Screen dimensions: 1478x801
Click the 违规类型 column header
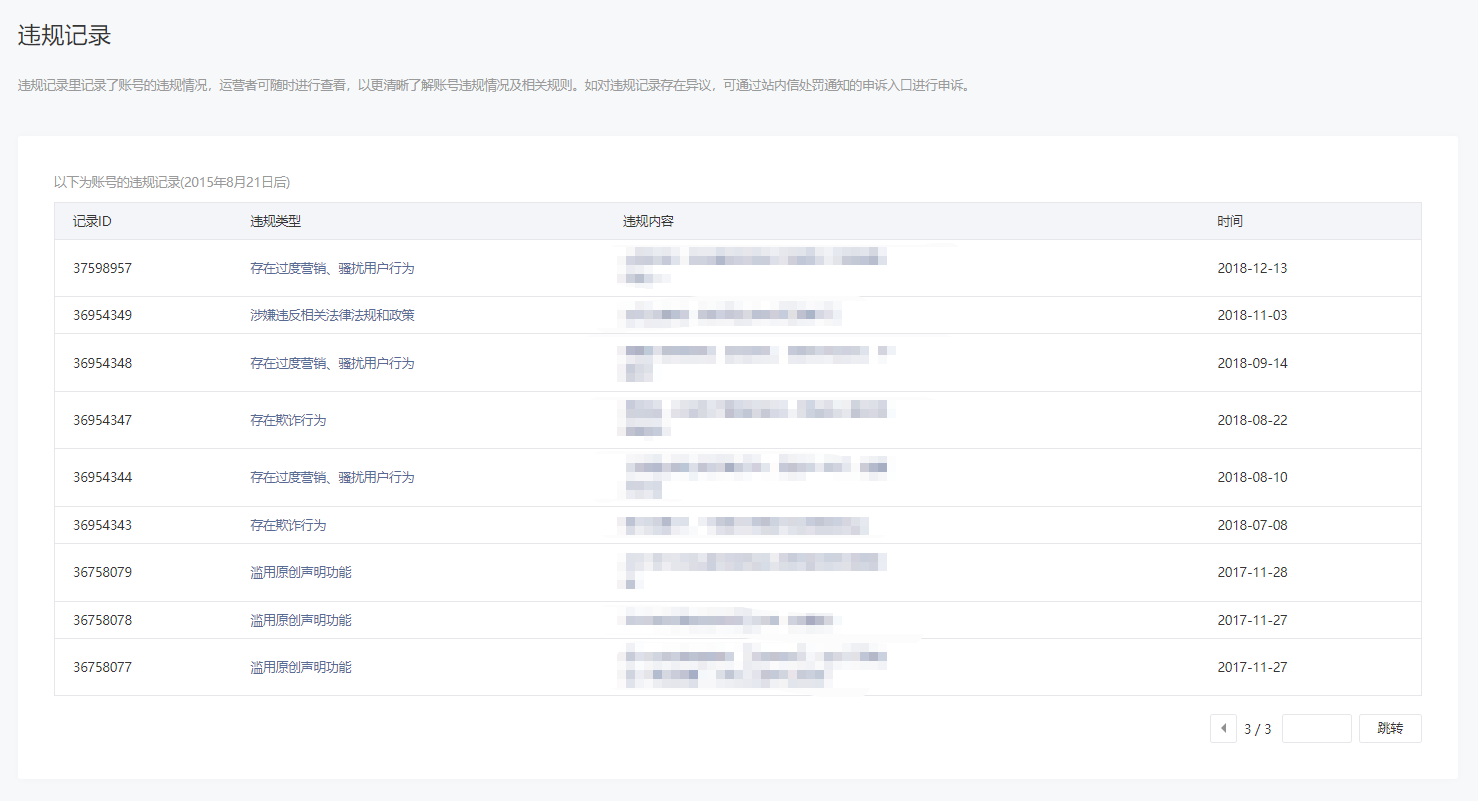pos(275,221)
